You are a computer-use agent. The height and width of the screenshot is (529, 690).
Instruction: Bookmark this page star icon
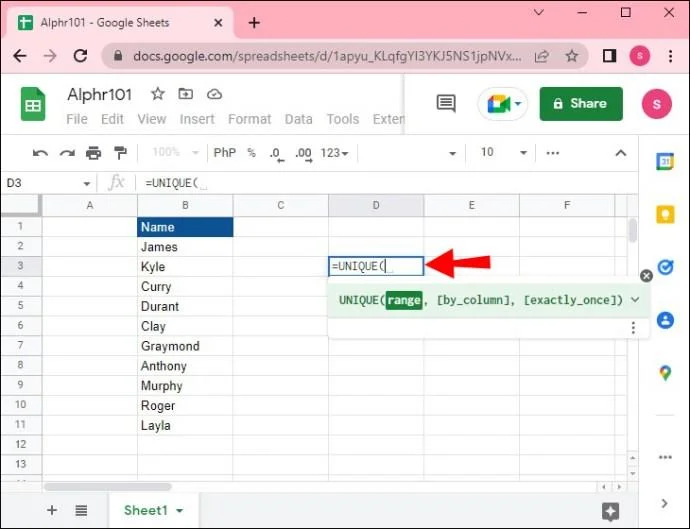[x=572, y=56]
